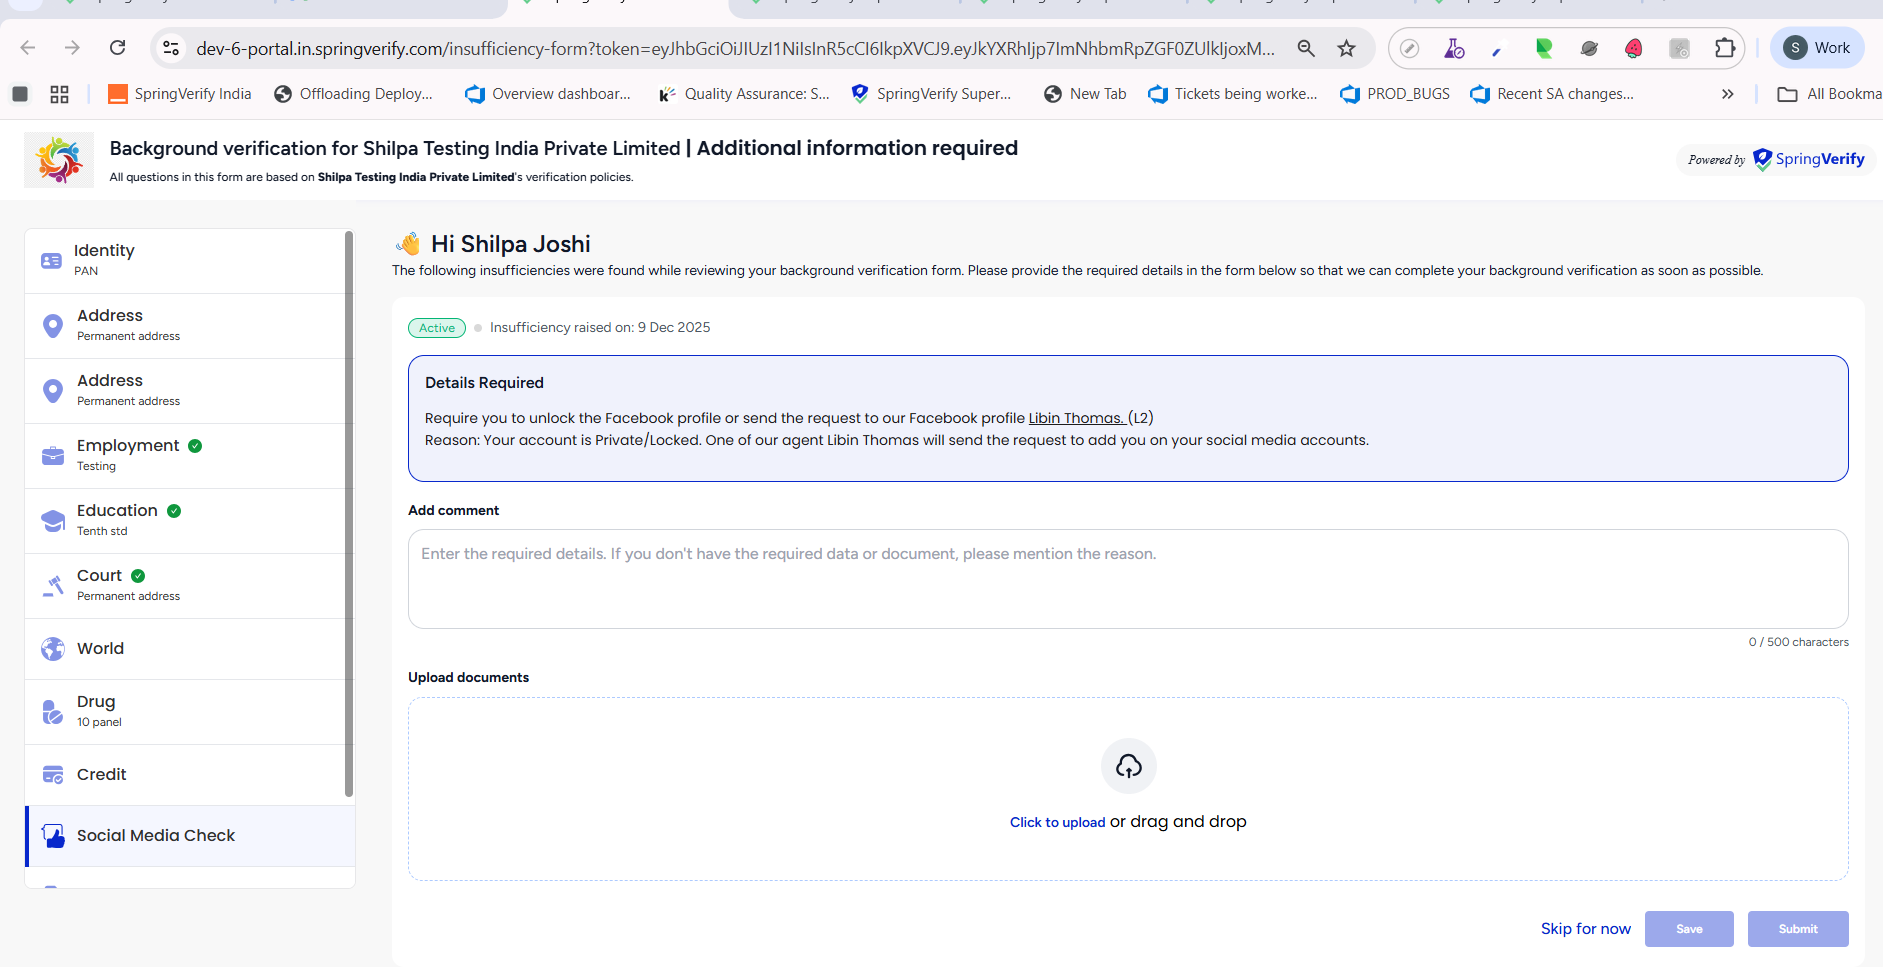Click the Court gavel icon
The height and width of the screenshot is (967, 1883).
coord(53,586)
